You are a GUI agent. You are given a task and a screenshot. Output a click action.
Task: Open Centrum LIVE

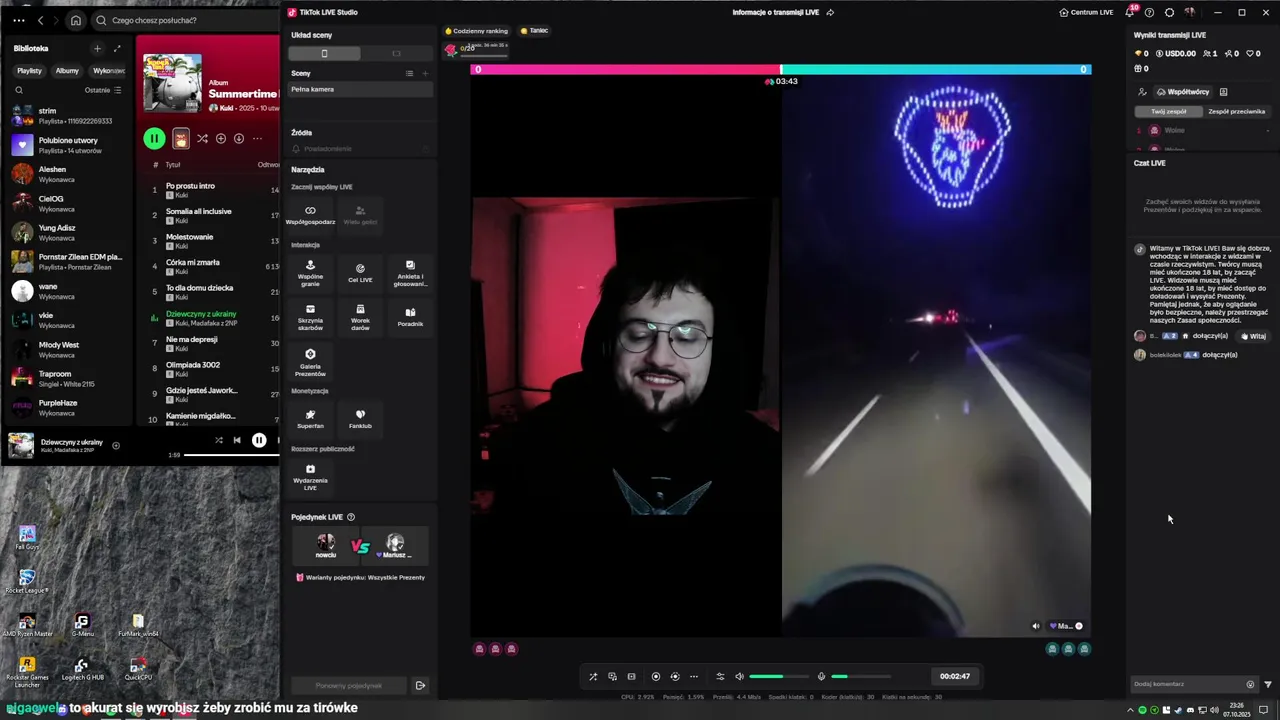[1086, 12]
